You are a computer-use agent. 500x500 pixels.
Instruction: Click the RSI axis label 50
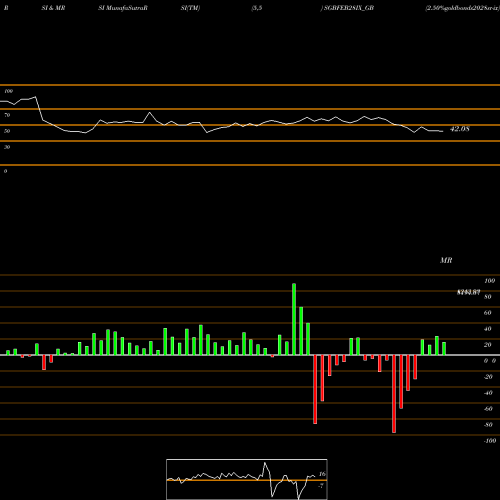pos(7,131)
